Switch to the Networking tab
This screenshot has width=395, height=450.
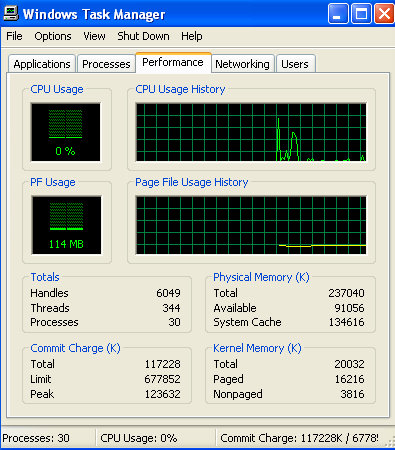point(242,64)
